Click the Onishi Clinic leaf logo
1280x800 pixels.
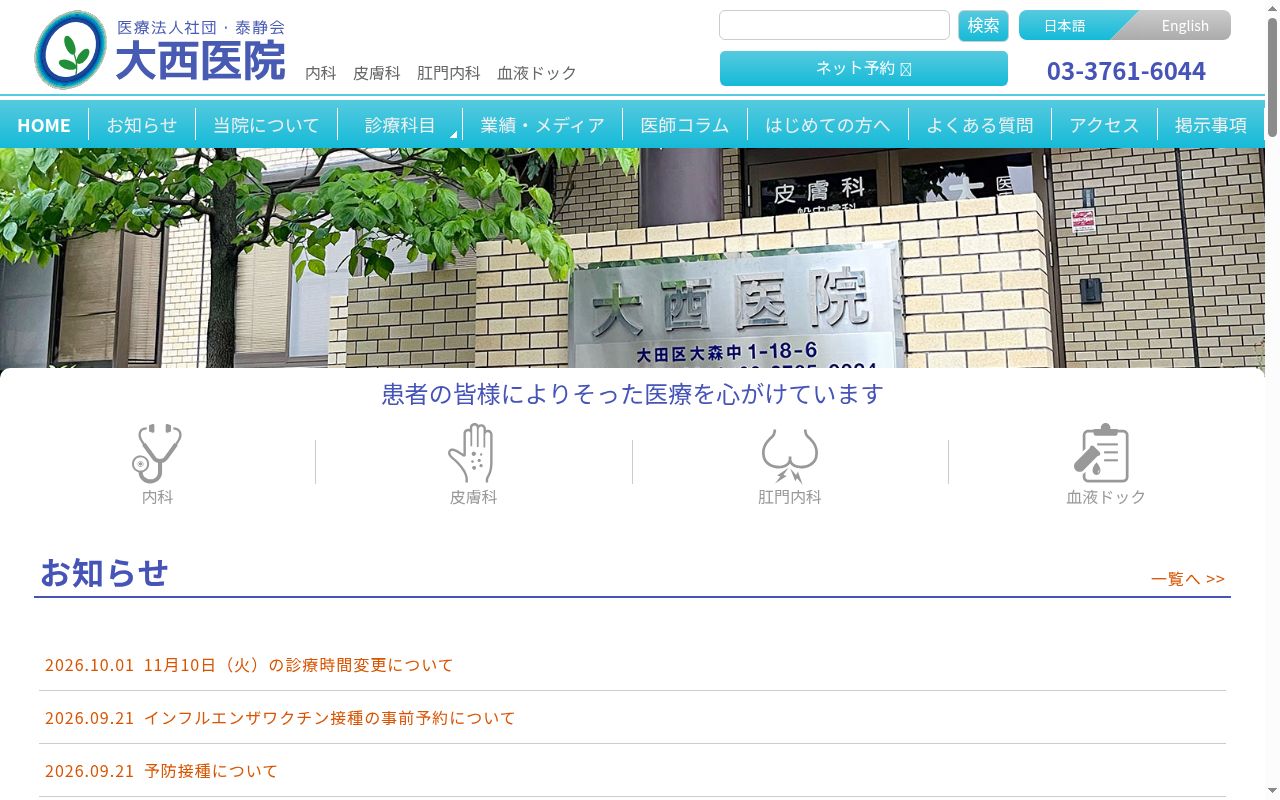tap(70, 50)
